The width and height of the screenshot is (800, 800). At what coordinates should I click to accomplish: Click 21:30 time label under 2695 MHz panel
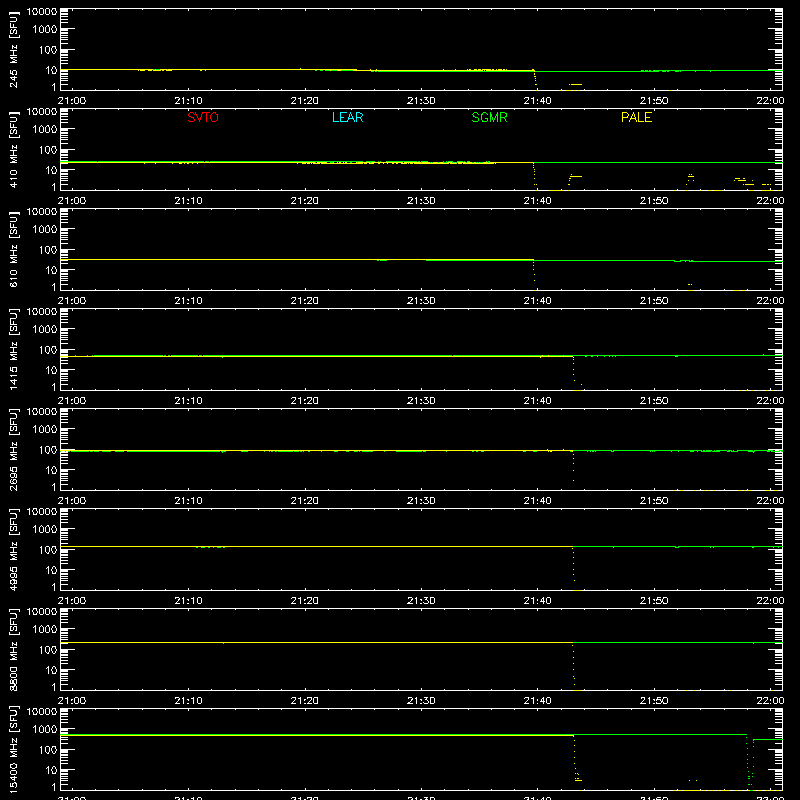(x=421, y=501)
